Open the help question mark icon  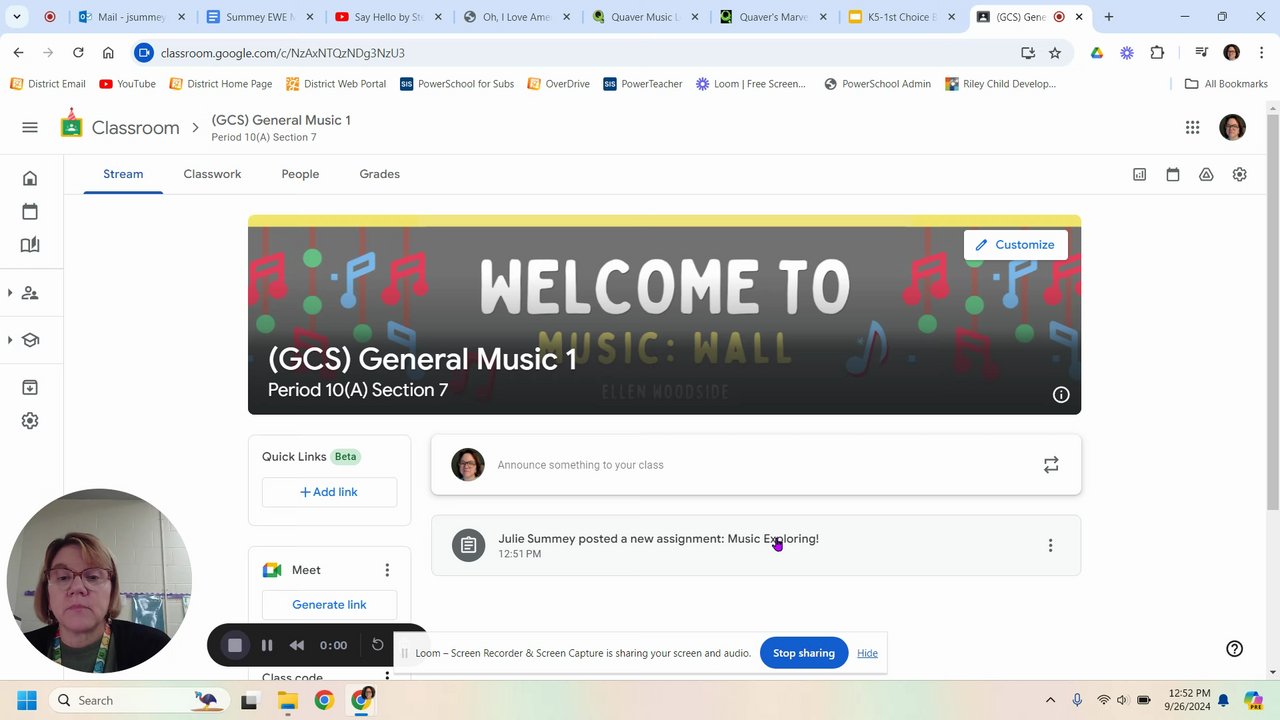(1234, 648)
